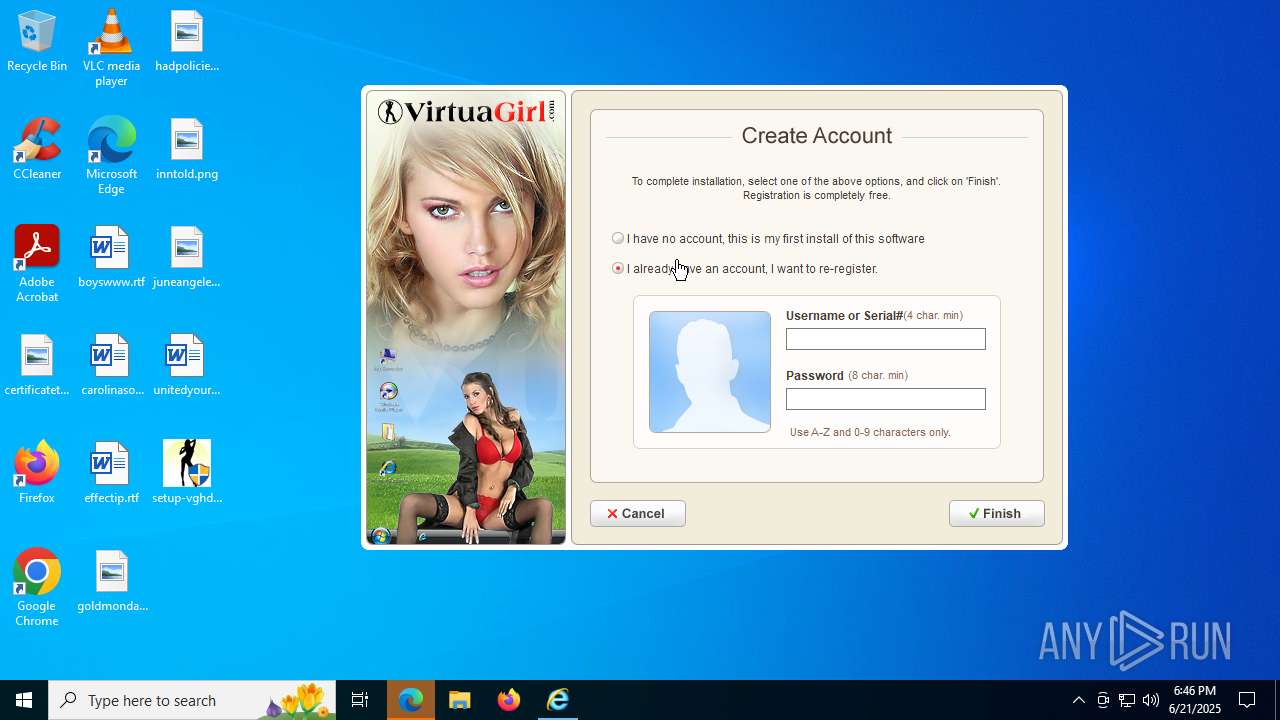Open the Recycle Bin desktop icon
The height and width of the screenshot is (720, 1280).
[37, 42]
